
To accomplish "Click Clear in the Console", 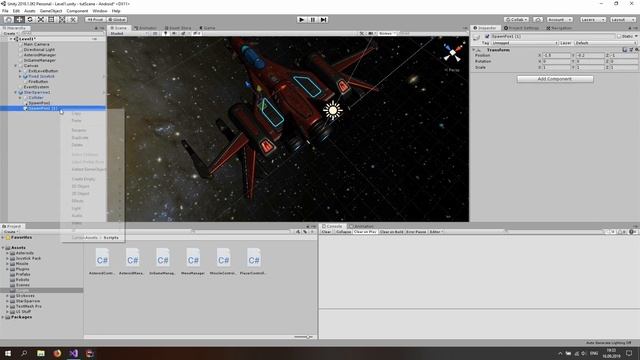I will [x=326, y=232].
